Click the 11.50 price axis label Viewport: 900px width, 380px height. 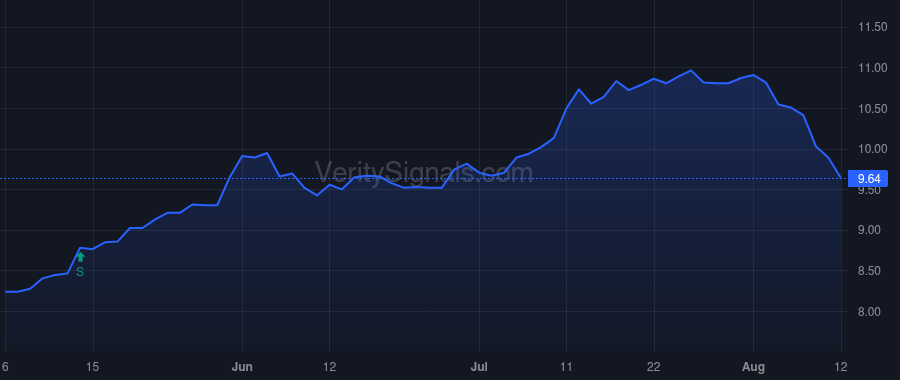click(x=872, y=27)
